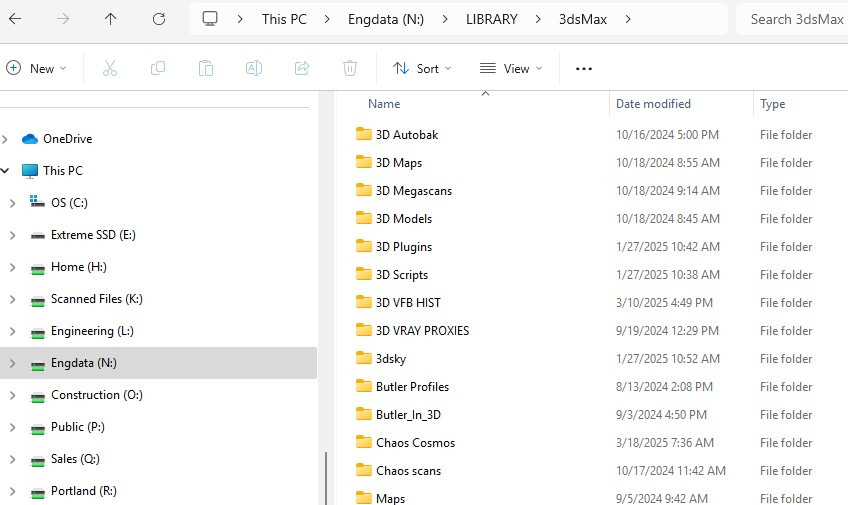848x505 pixels.
Task: Click date 8/13/2024 2:08 PM
Action: [x=664, y=387]
